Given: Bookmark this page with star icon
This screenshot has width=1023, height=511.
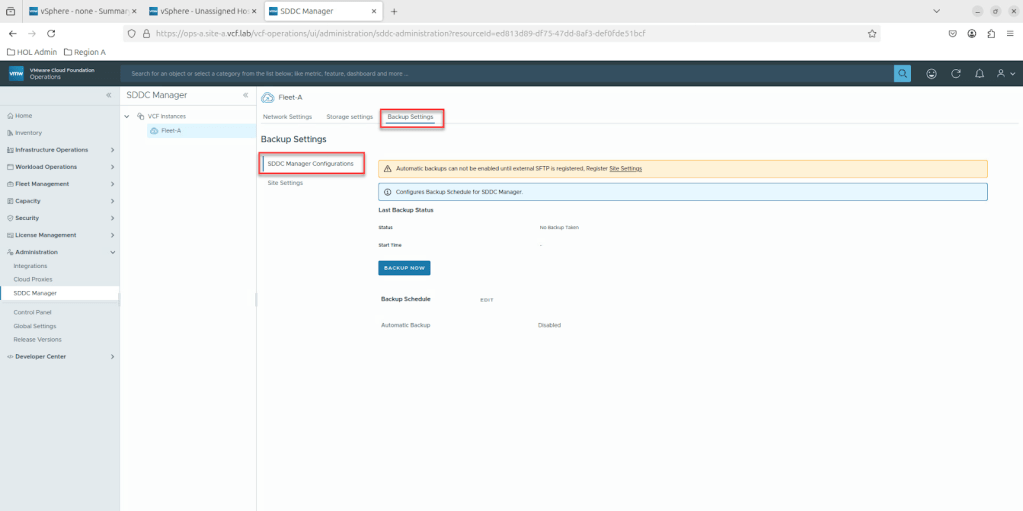Looking at the screenshot, I should pyautogui.click(x=872, y=33).
